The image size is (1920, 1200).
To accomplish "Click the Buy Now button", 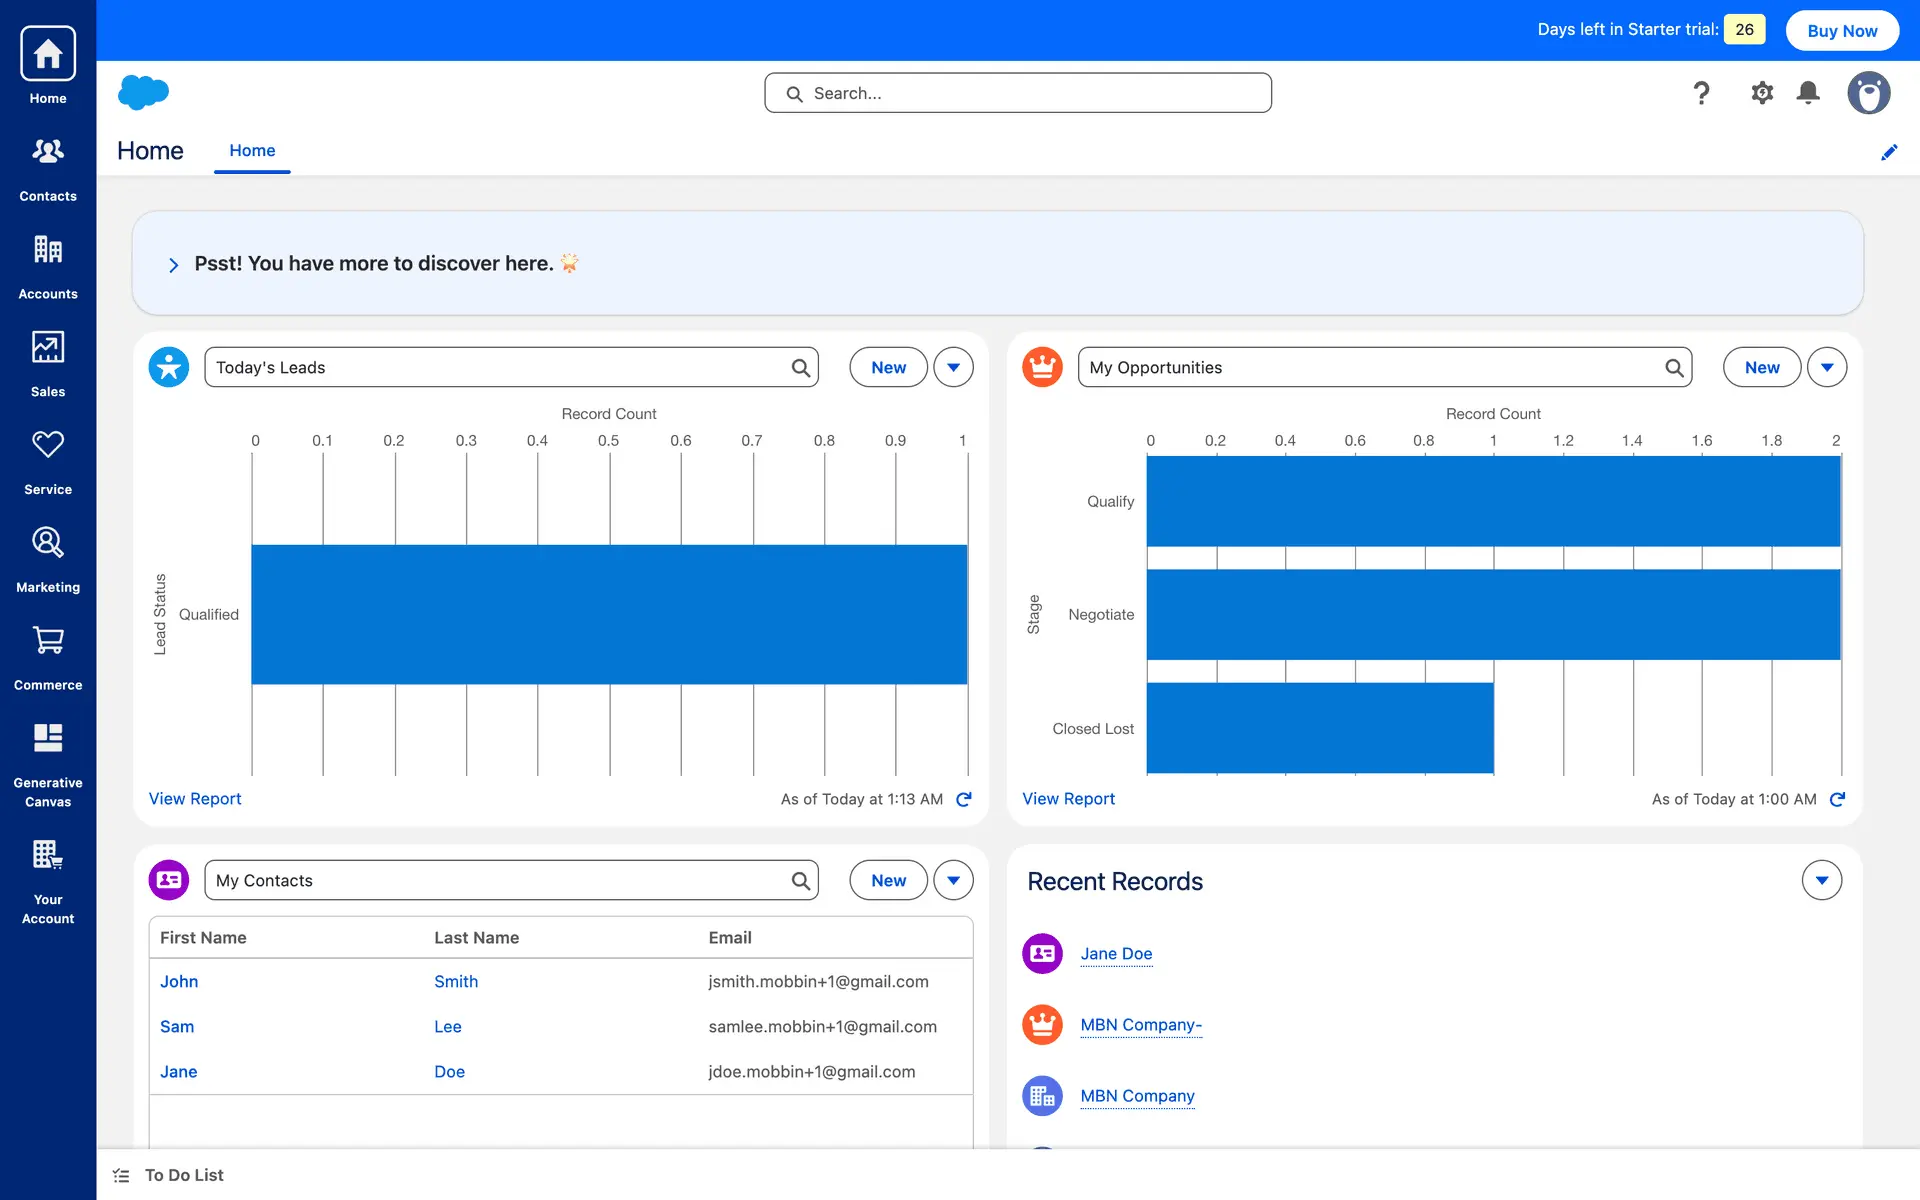I will point(1842,30).
